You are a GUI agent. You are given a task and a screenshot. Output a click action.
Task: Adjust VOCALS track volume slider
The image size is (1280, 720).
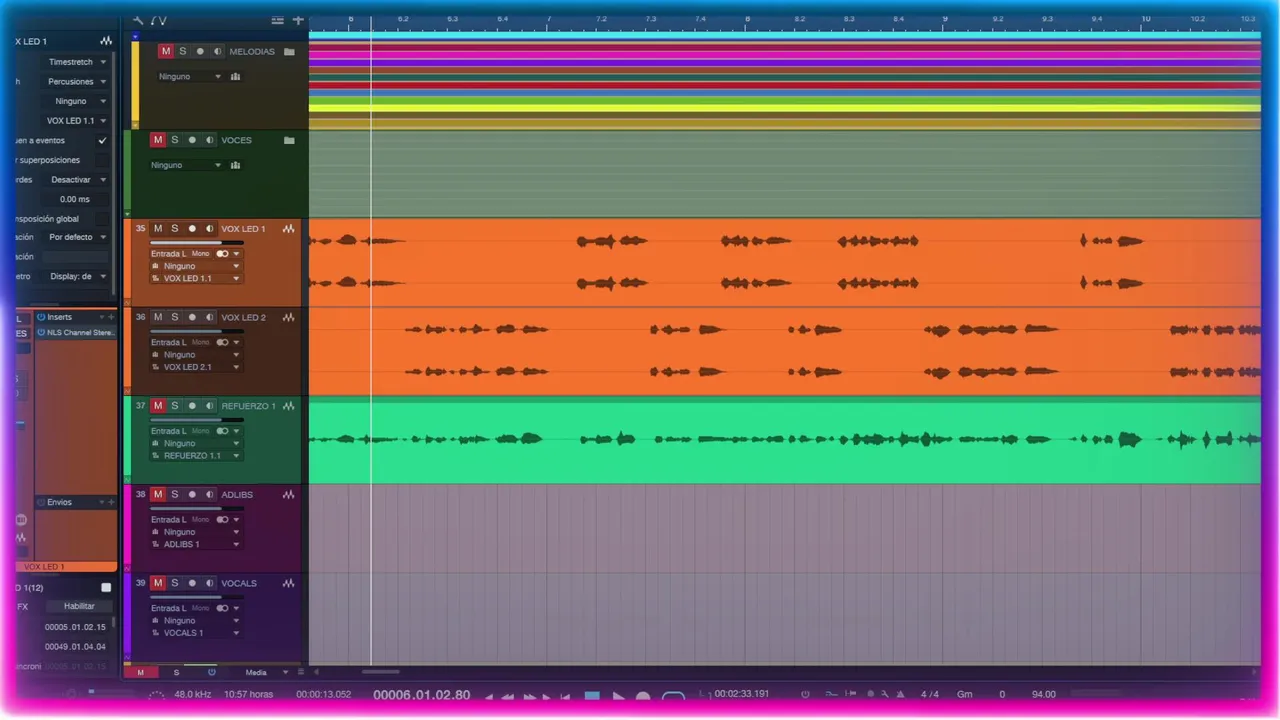point(197,597)
